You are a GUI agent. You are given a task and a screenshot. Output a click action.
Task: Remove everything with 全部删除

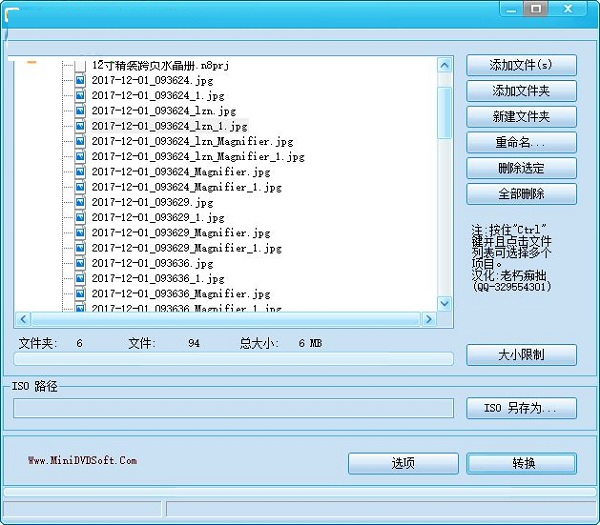tap(521, 194)
